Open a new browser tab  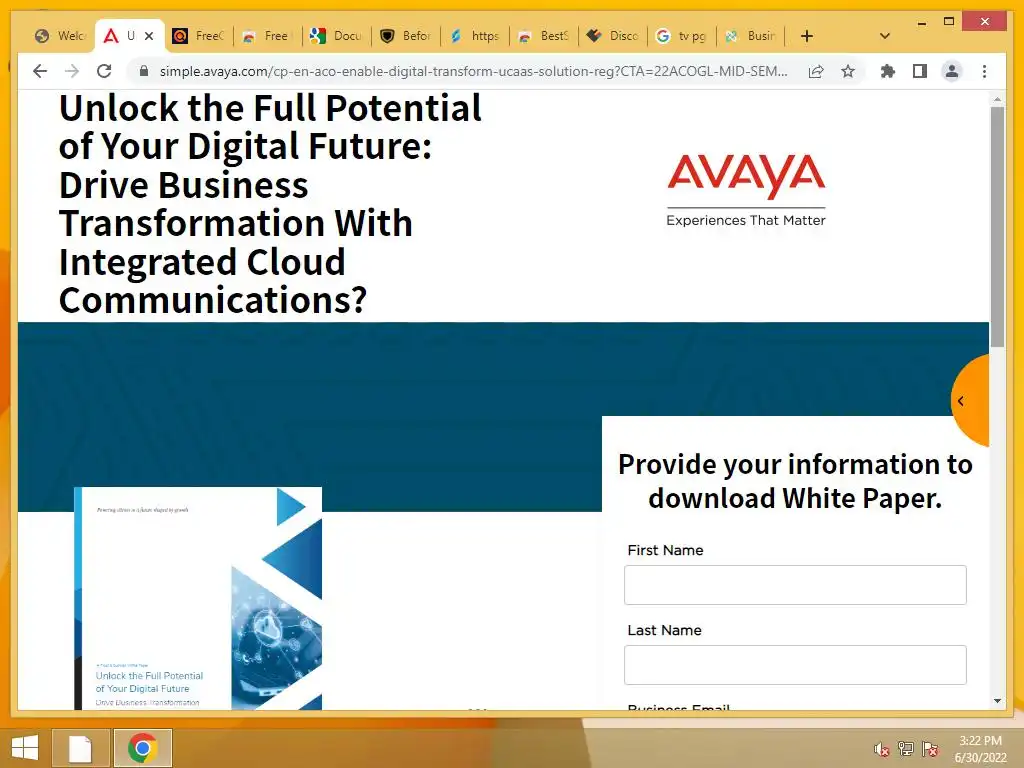pyautogui.click(x=807, y=36)
